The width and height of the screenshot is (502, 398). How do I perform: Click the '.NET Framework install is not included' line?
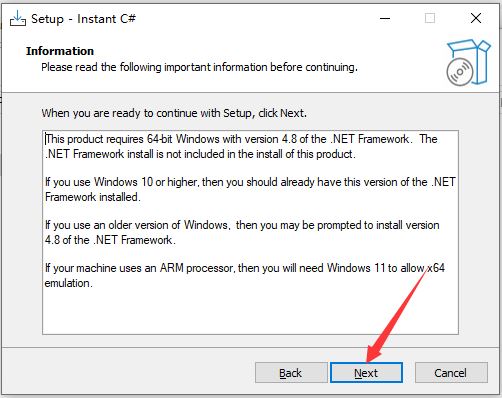(200, 154)
